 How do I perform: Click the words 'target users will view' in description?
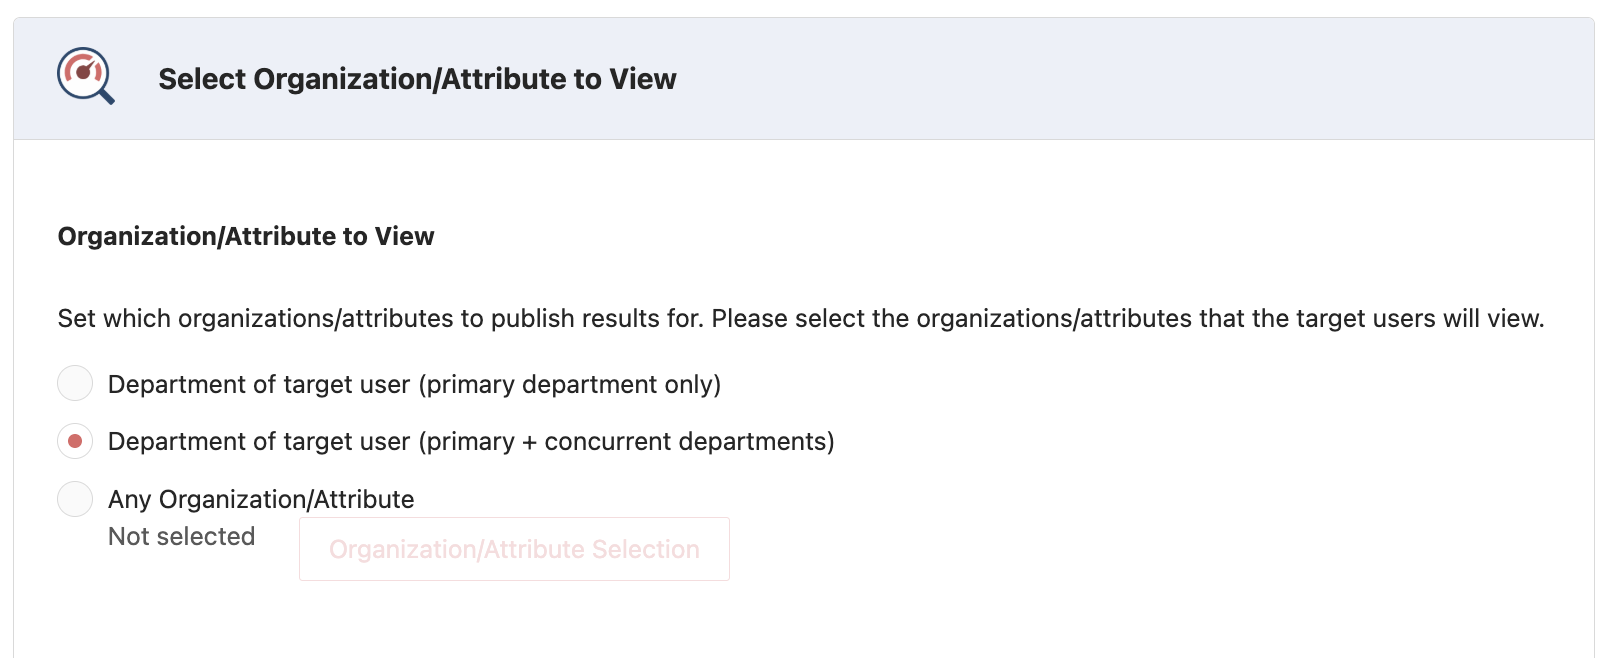coord(1420,319)
